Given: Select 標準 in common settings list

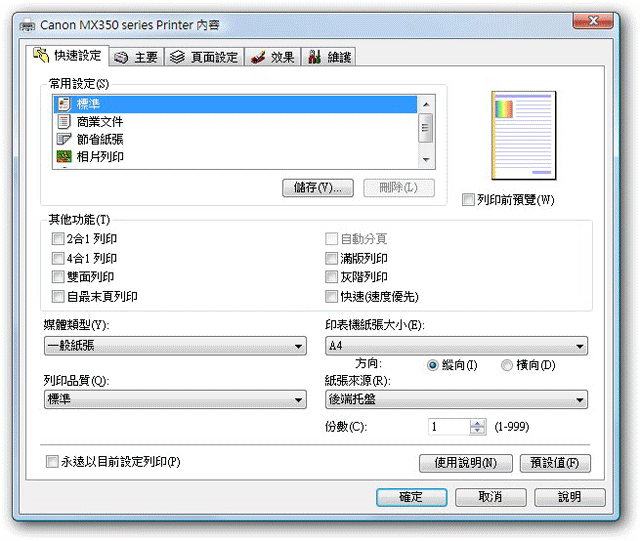Looking at the screenshot, I should [x=236, y=104].
